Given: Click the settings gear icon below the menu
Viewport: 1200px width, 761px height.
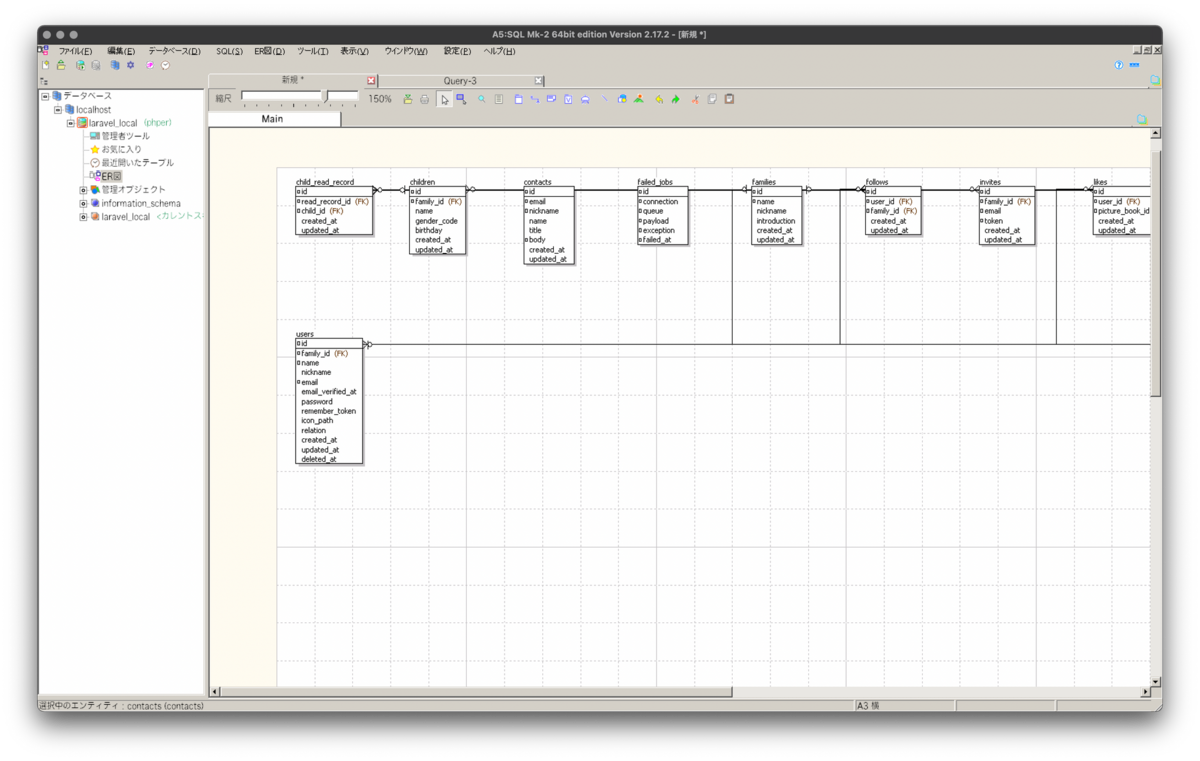Looking at the screenshot, I should pos(130,65).
